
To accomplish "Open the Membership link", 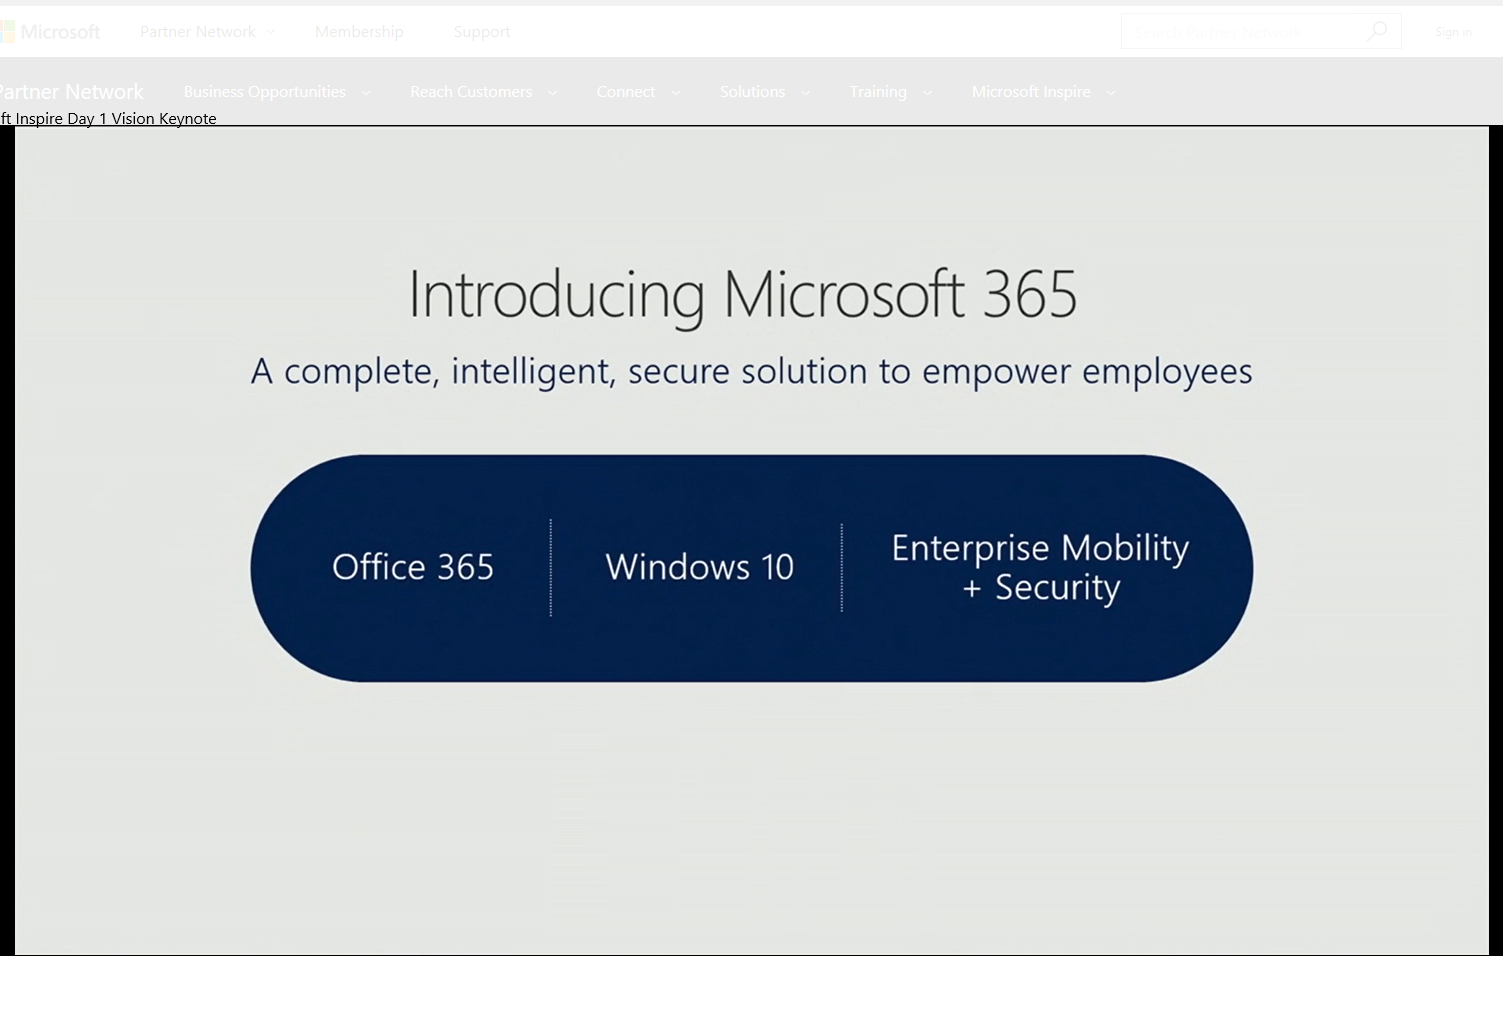I will [359, 32].
